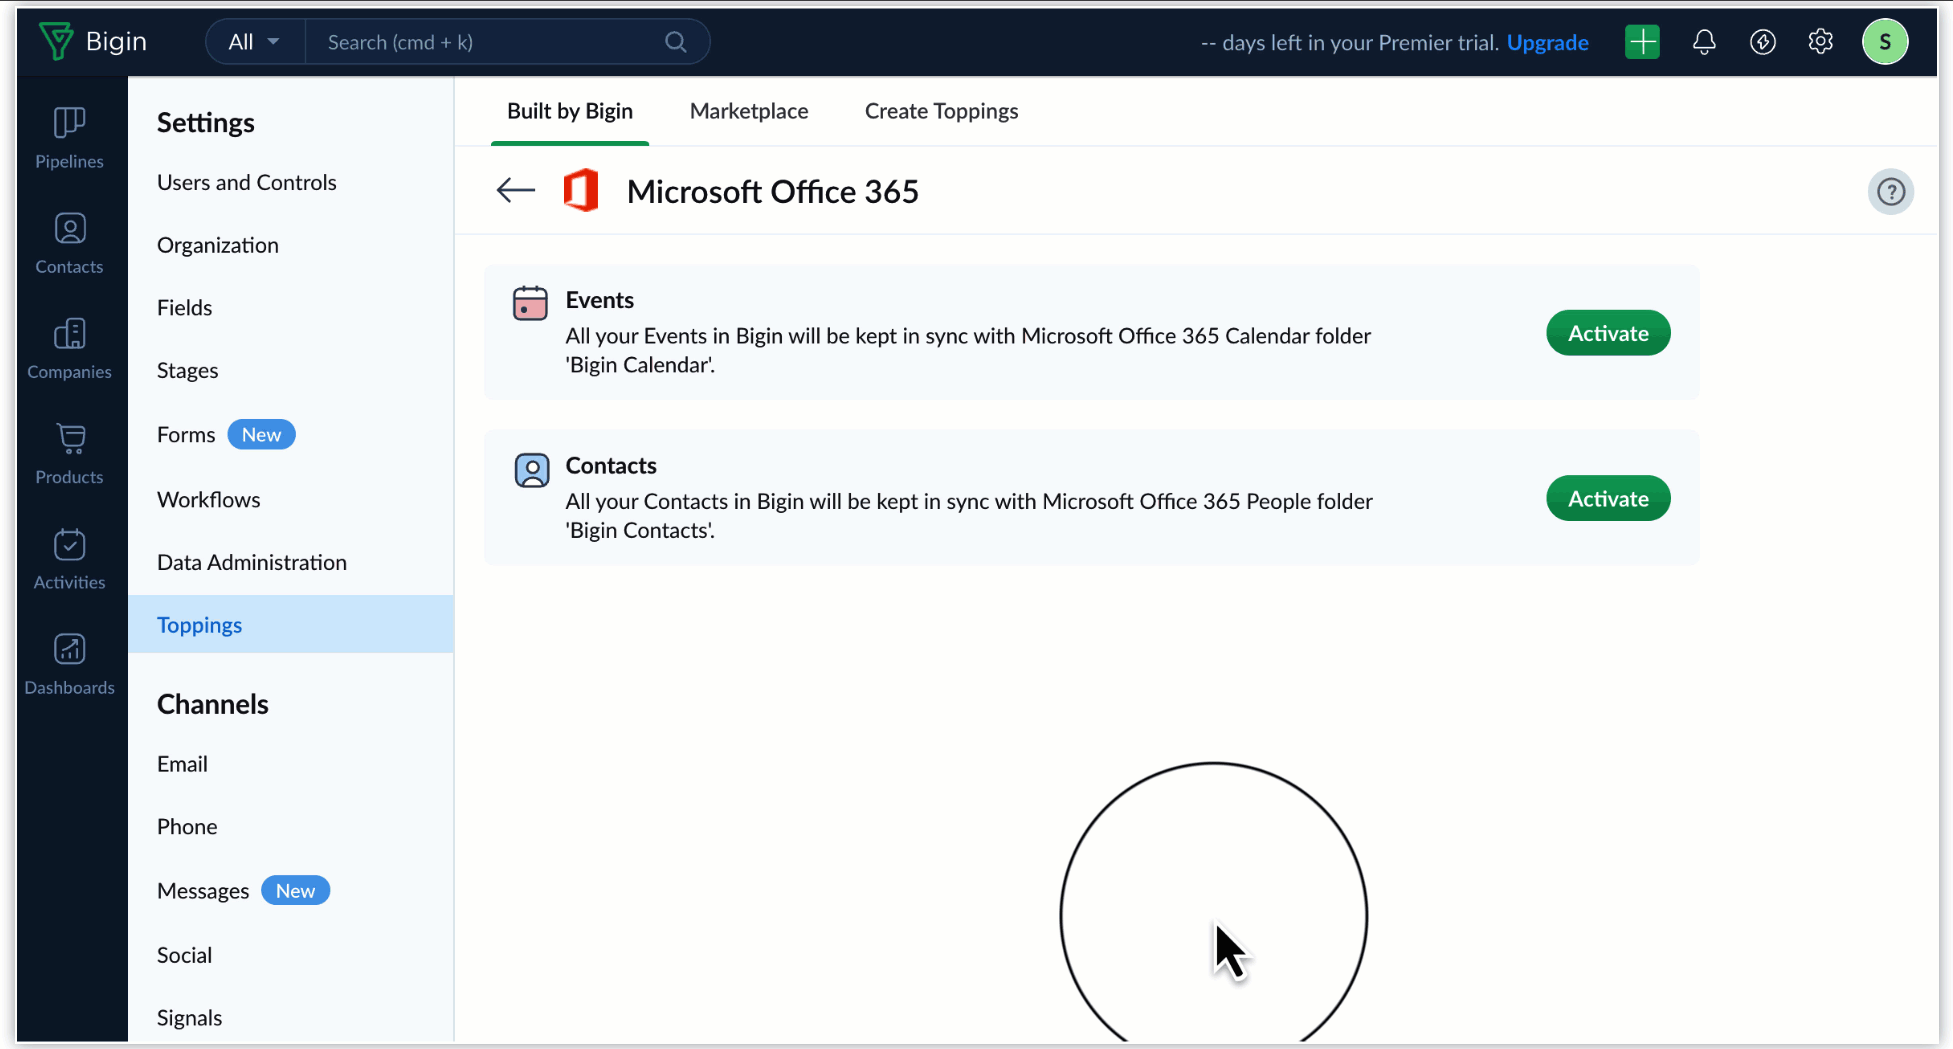Click the Contacts card heading
1953x1049 pixels.
611,465
